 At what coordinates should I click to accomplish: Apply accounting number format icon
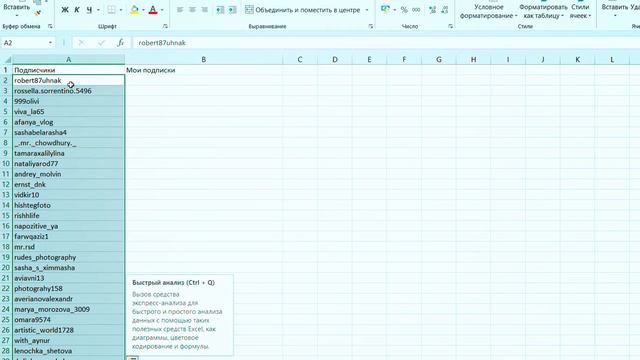[385, 10]
